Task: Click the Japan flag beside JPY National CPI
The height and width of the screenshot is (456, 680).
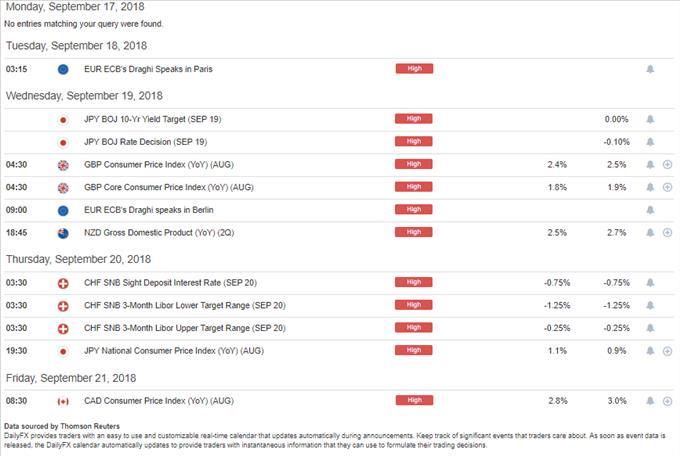Action: (63, 351)
